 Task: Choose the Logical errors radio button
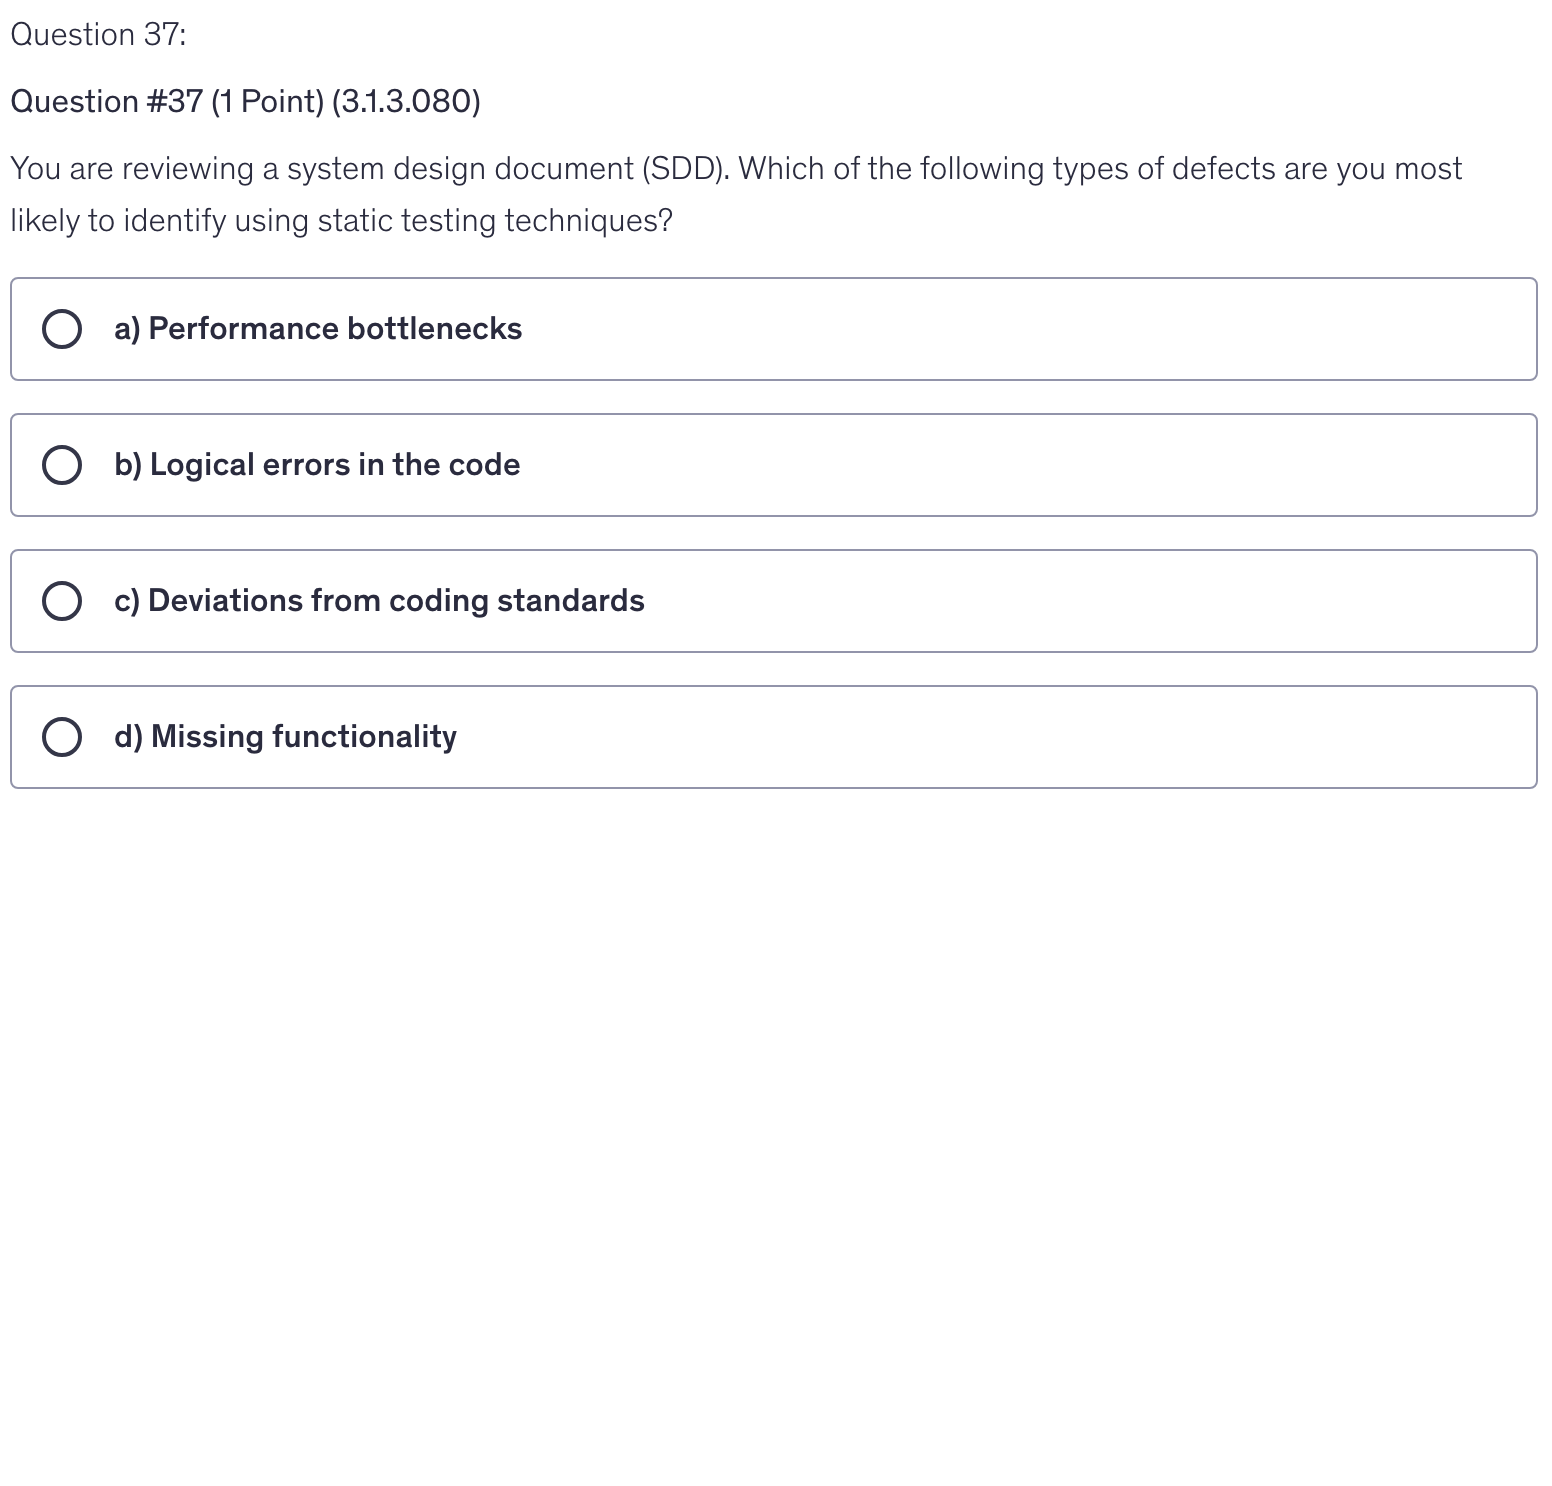pyautogui.click(x=62, y=465)
